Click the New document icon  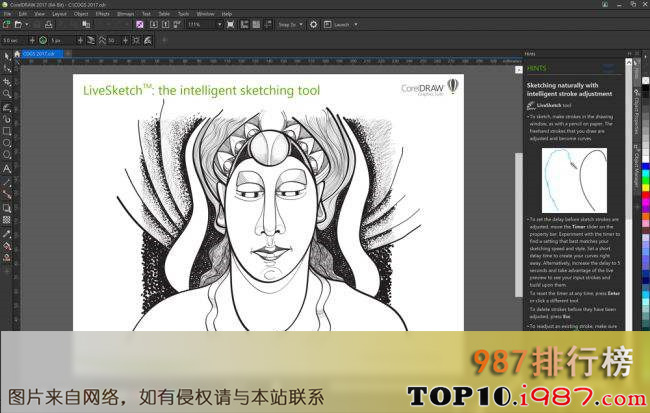click(7, 24)
